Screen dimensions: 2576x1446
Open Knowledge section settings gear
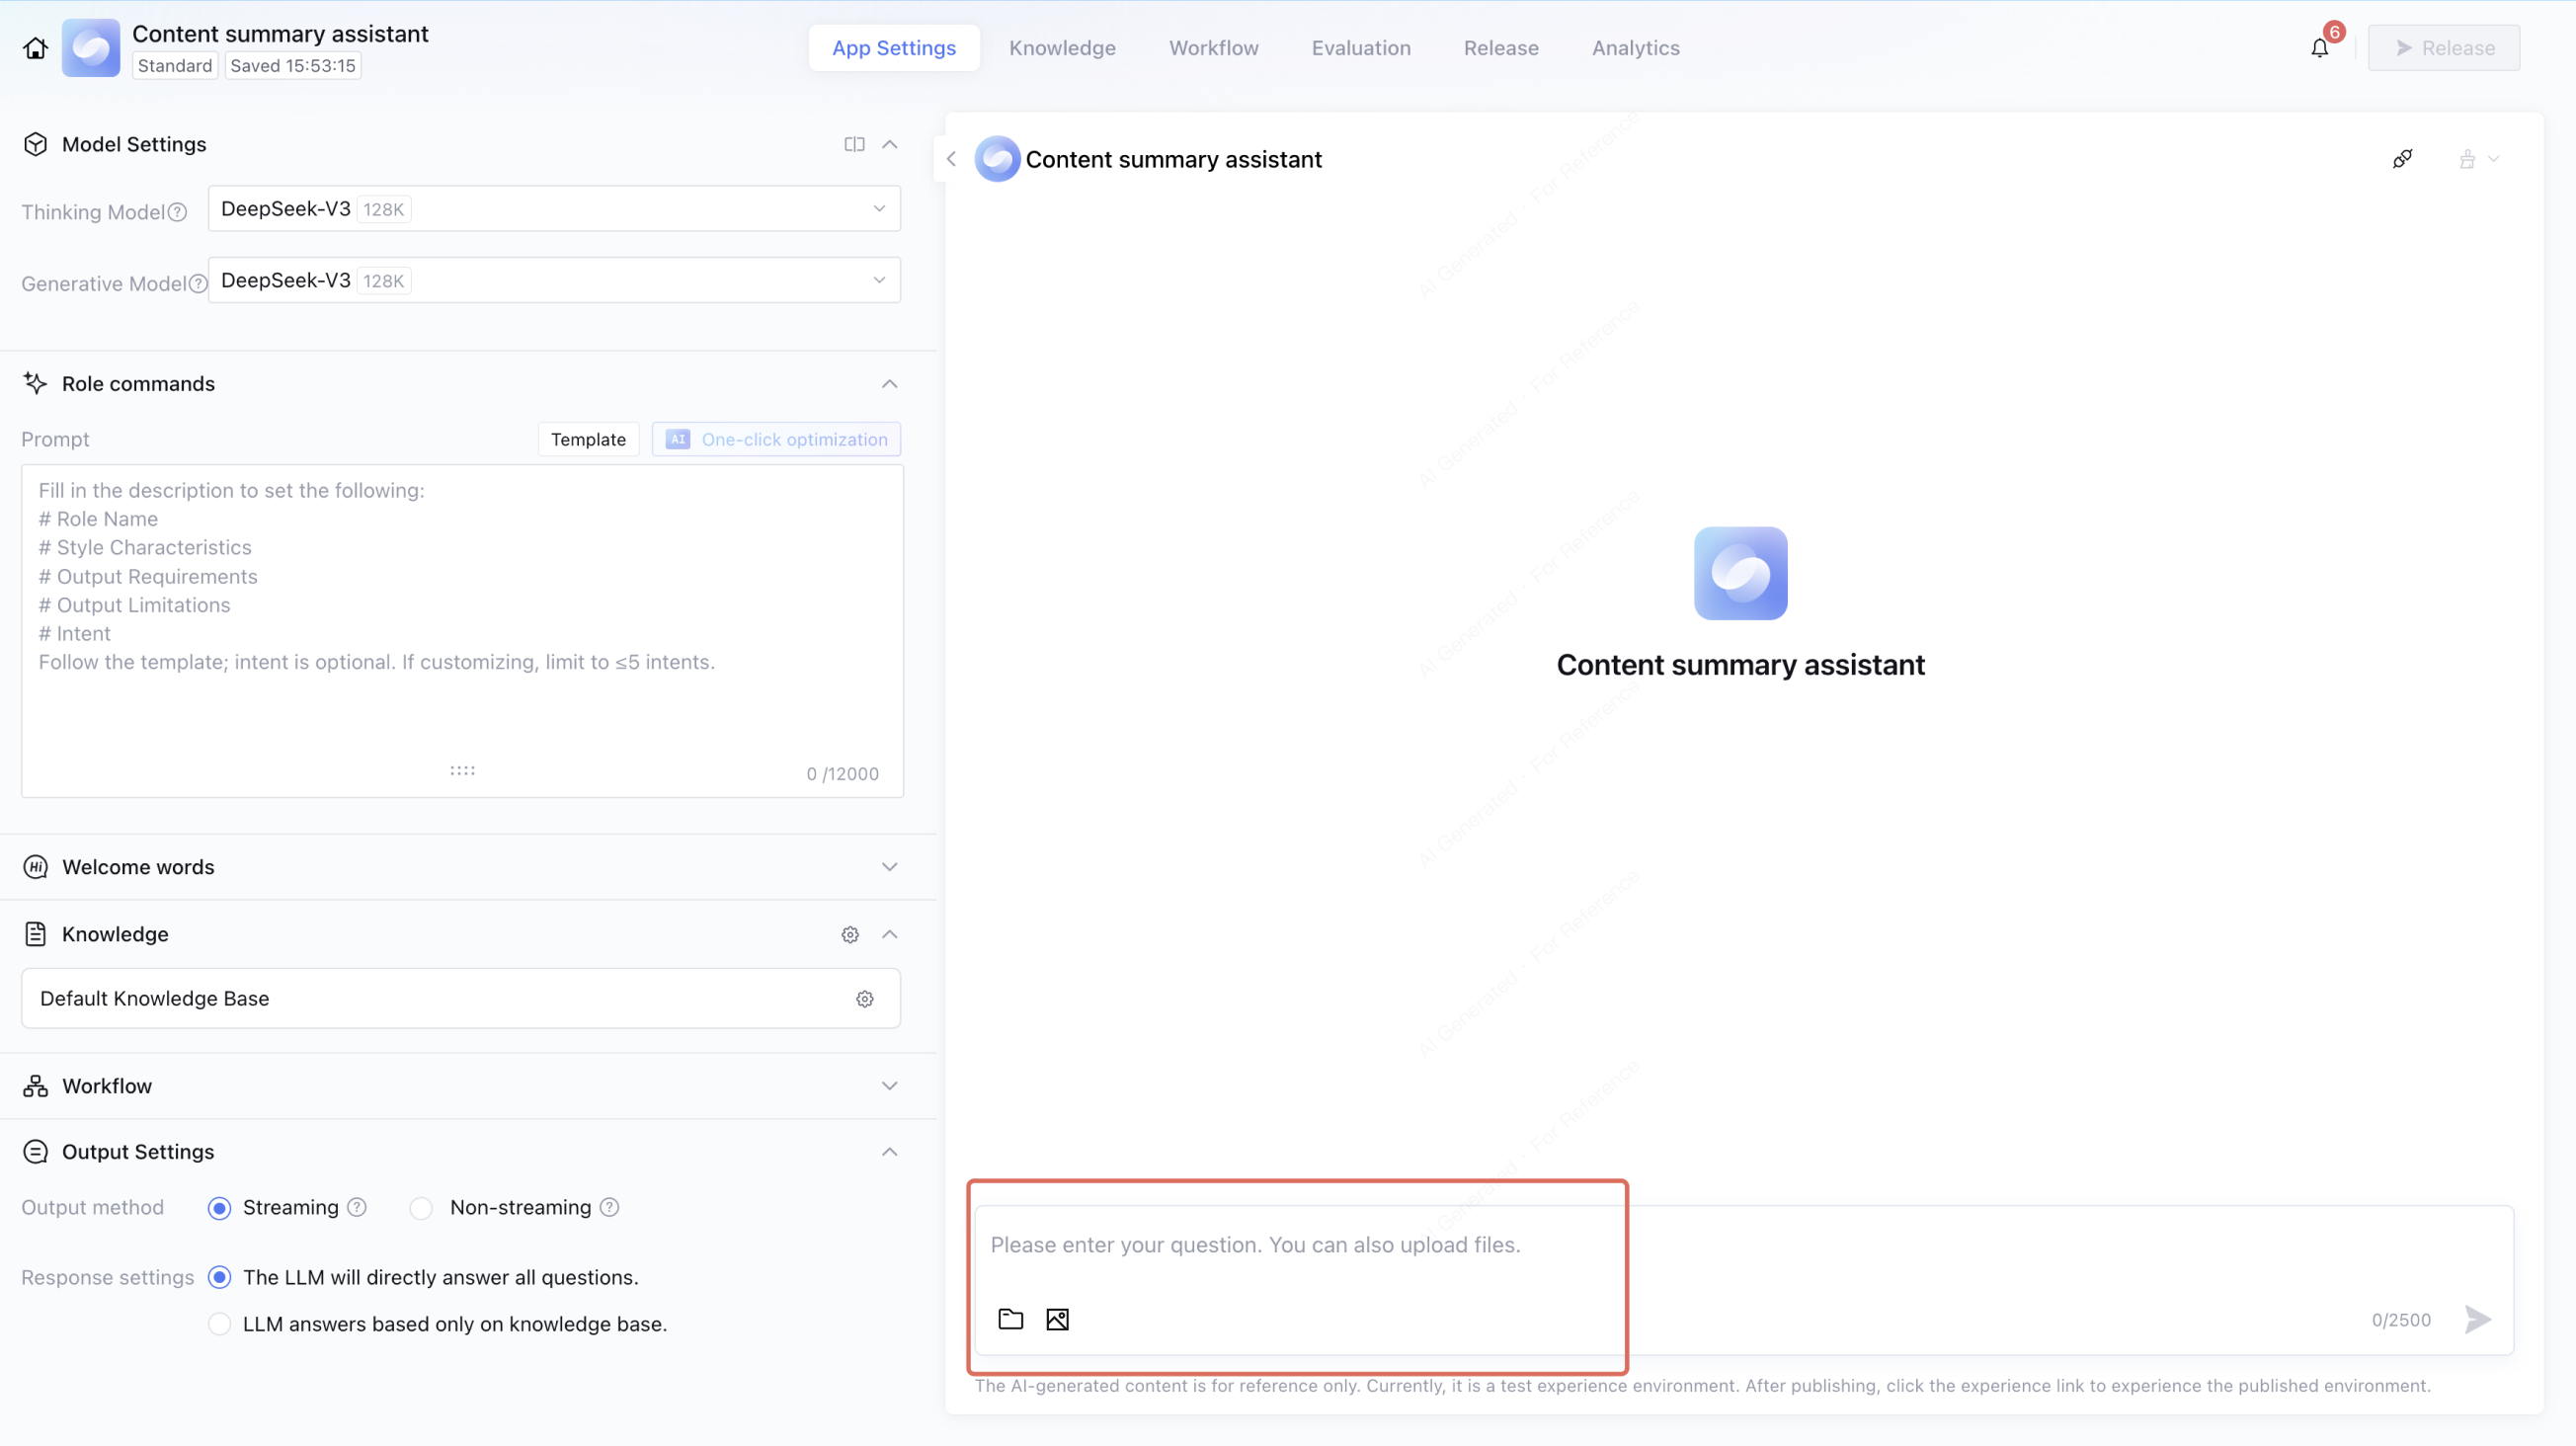coord(850,934)
